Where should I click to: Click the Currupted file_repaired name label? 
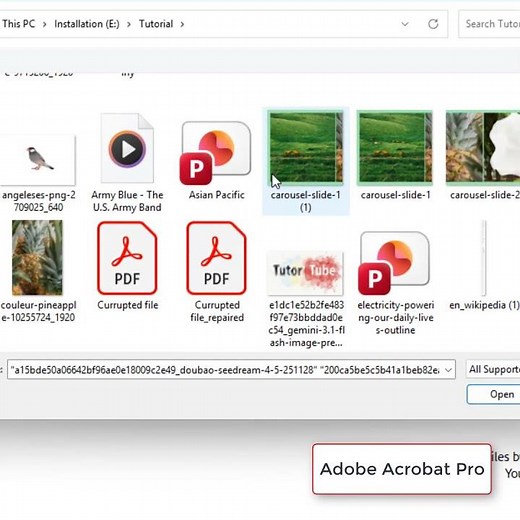tap(217, 311)
